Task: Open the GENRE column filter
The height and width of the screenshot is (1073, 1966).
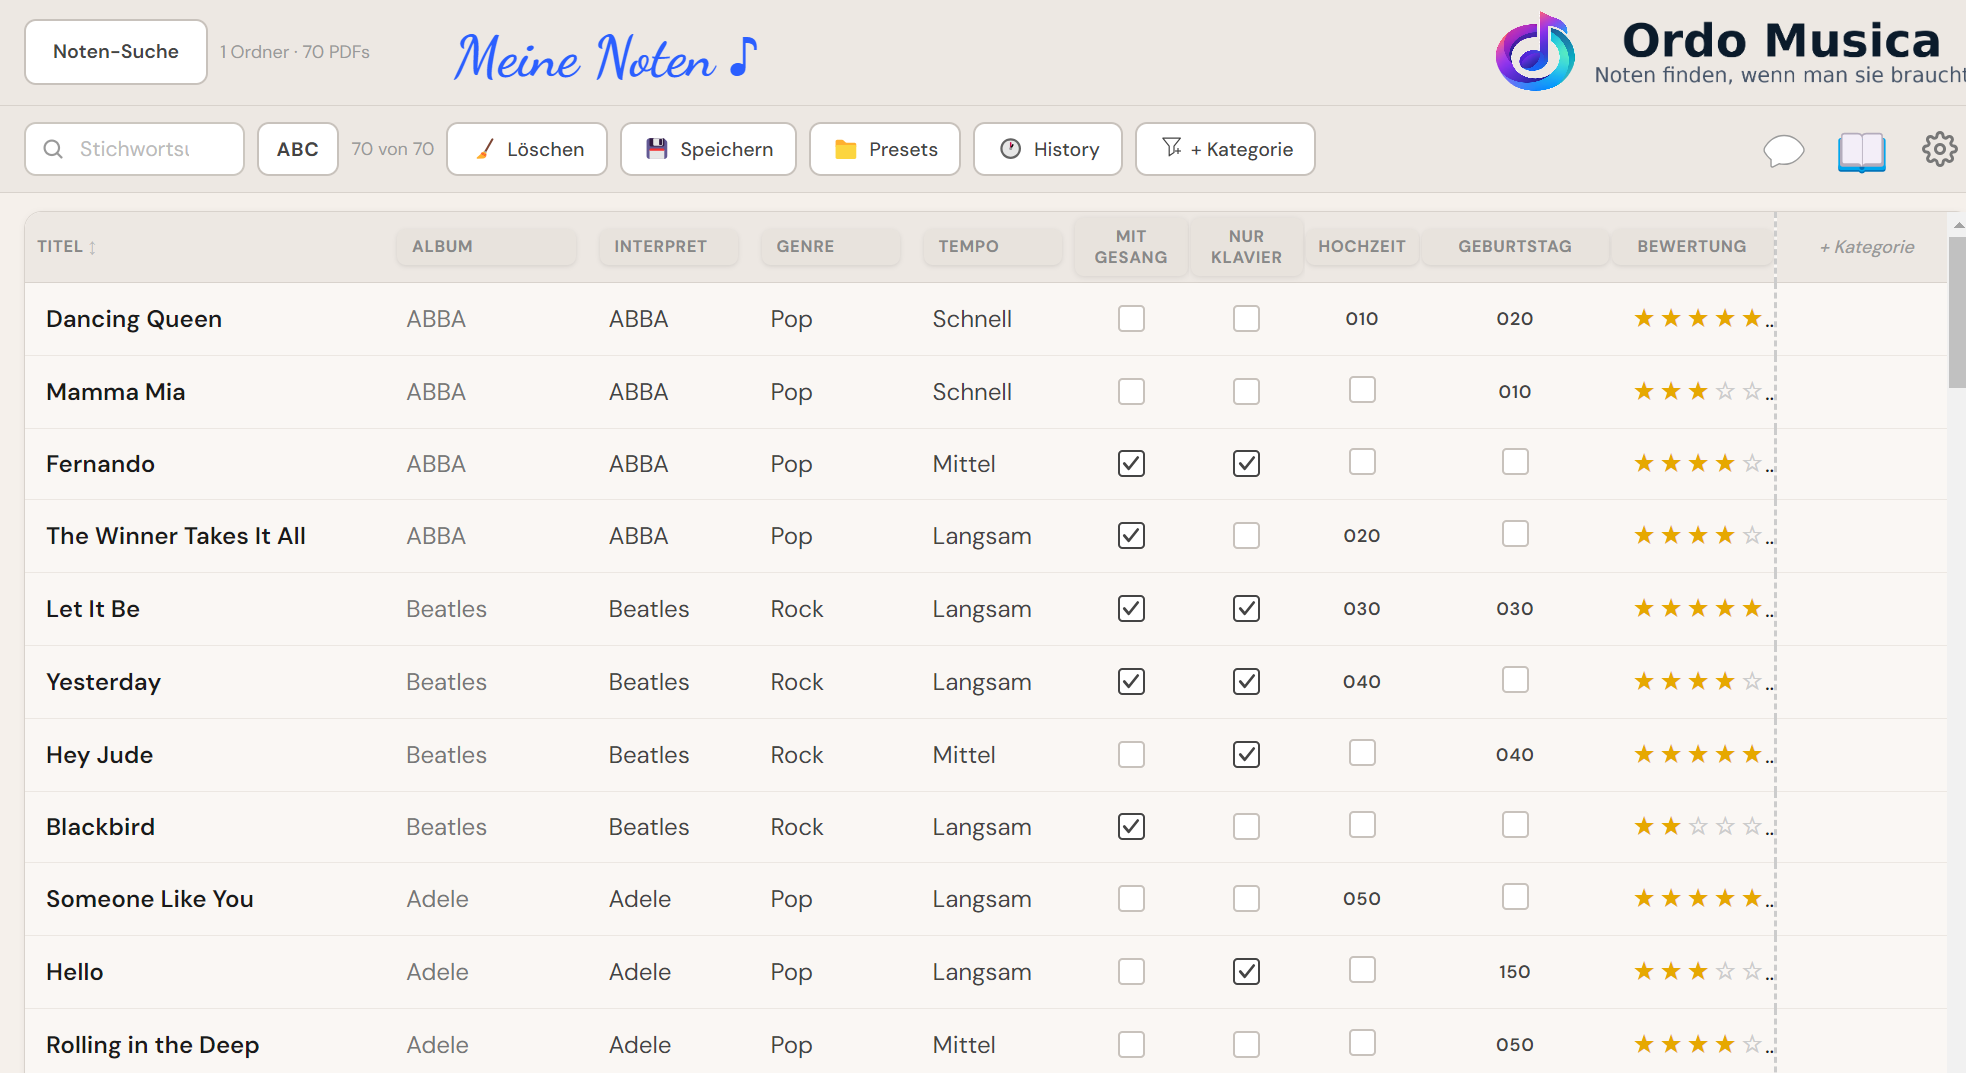Action: click(x=830, y=246)
